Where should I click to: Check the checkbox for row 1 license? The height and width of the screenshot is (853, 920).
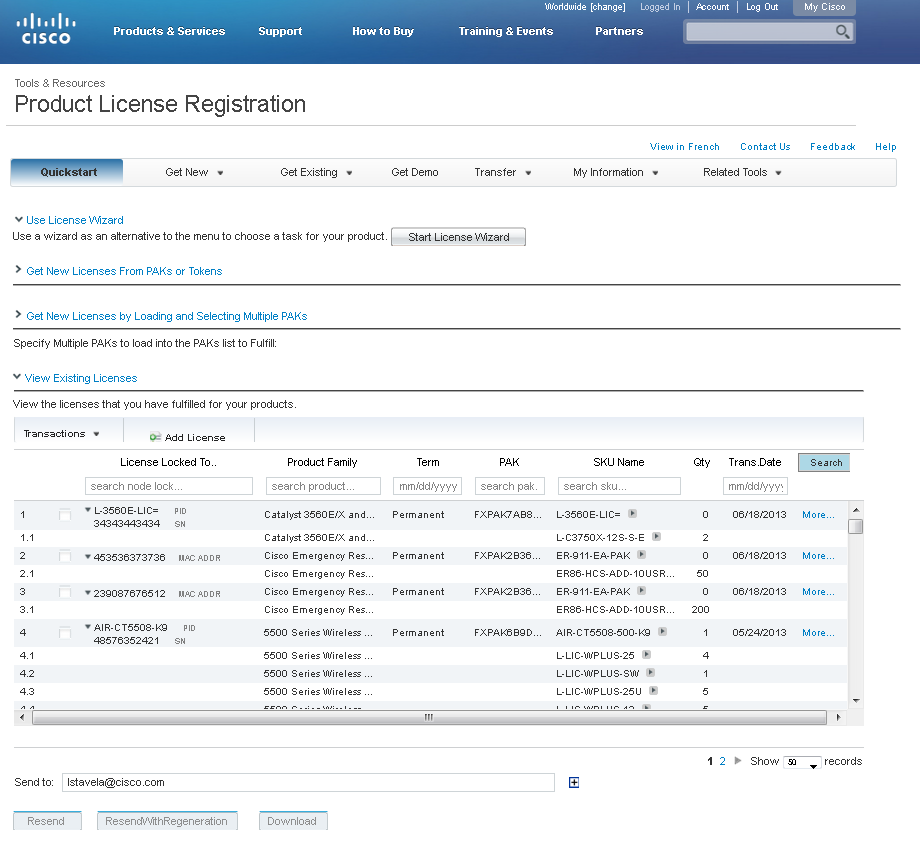(x=65, y=514)
